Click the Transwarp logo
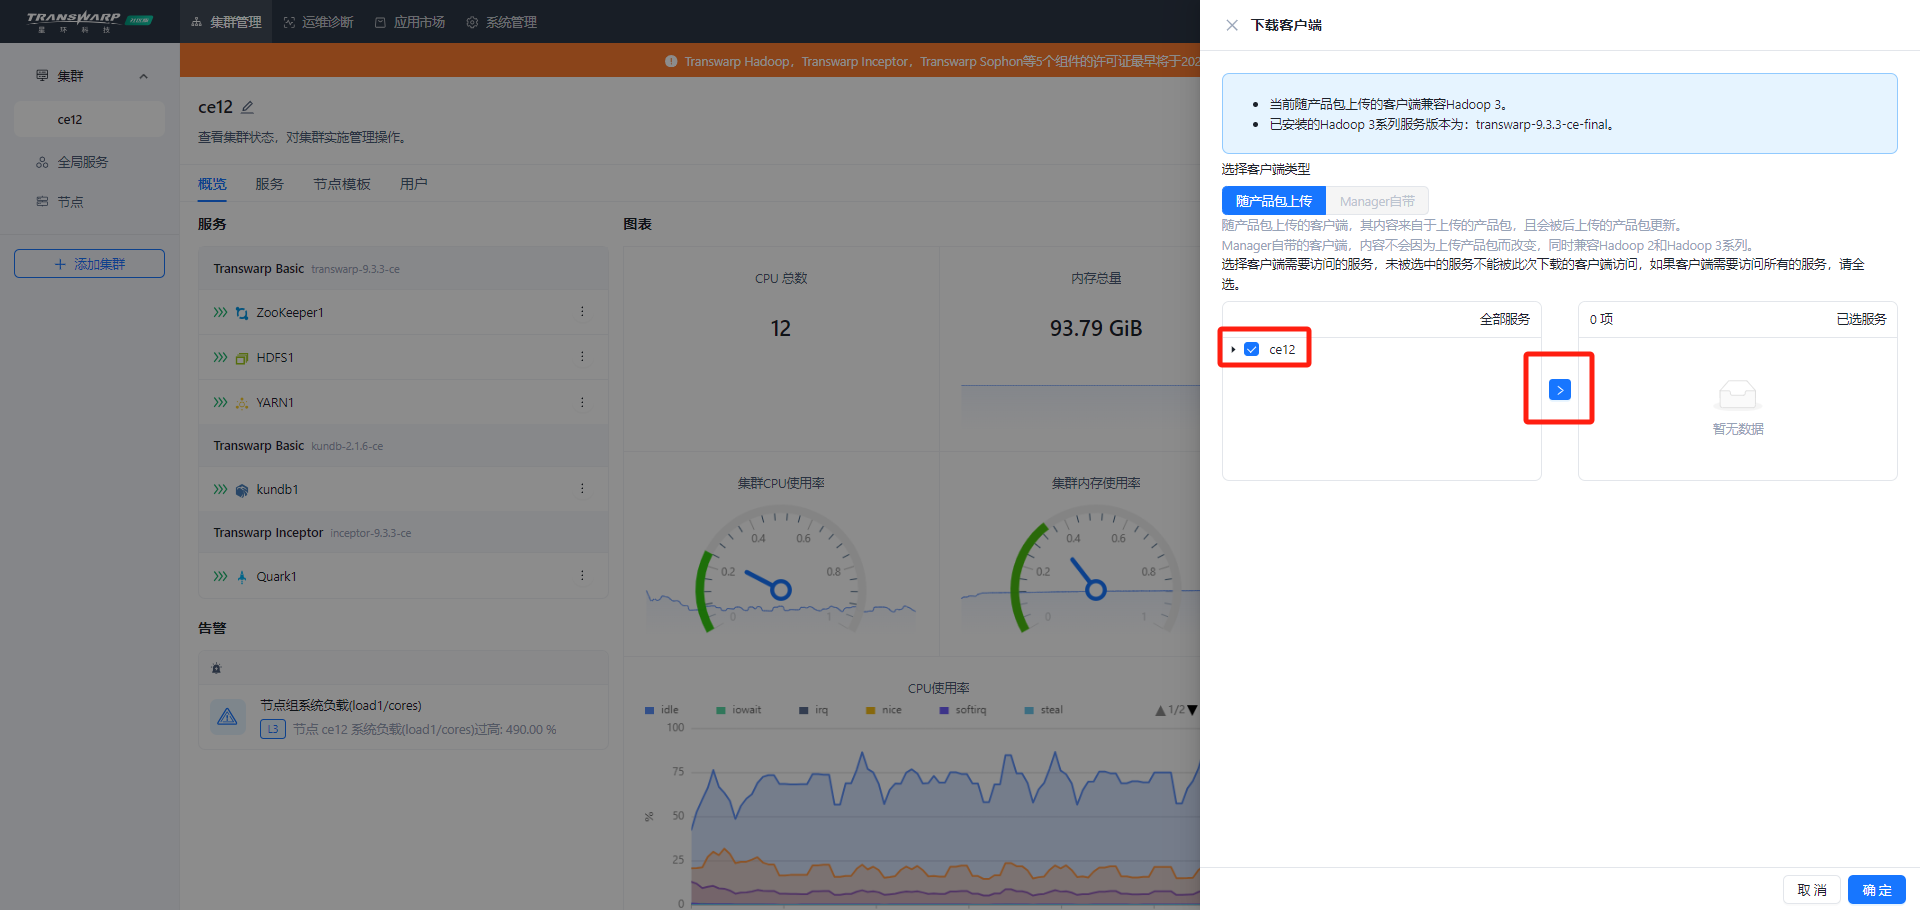 tap(88, 21)
